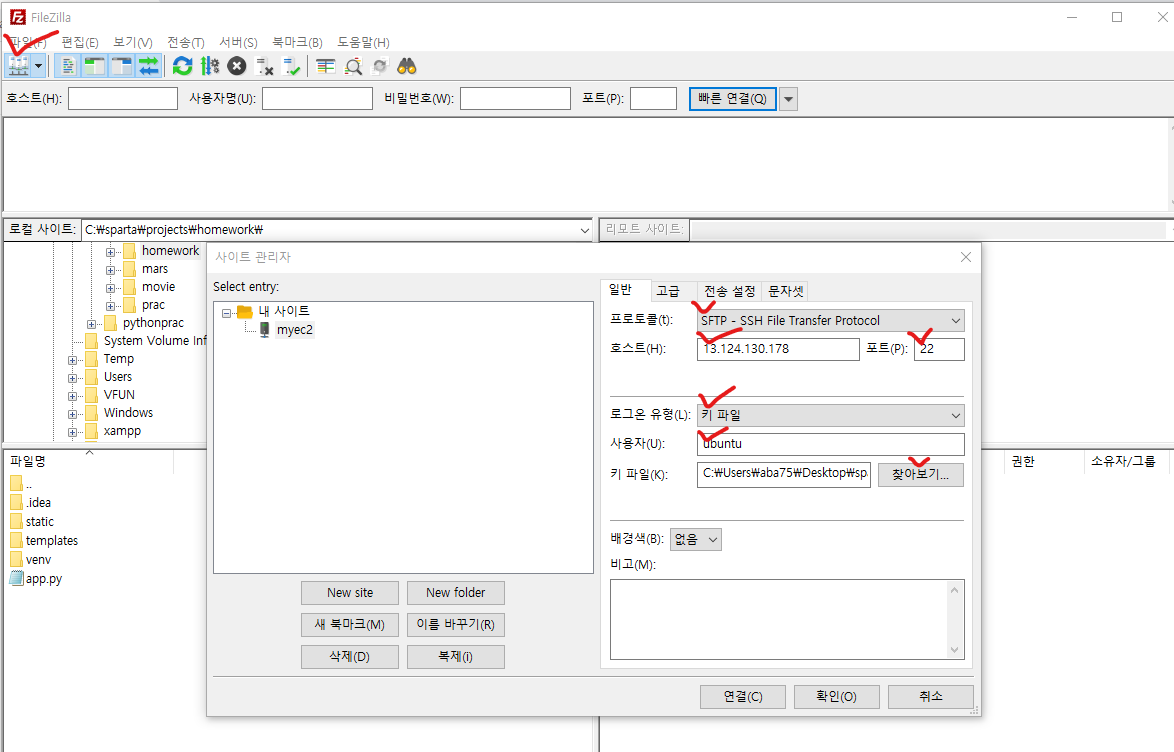The image size is (1174, 752).
Task: Open the 배경색 color dropdown
Action: click(x=696, y=539)
